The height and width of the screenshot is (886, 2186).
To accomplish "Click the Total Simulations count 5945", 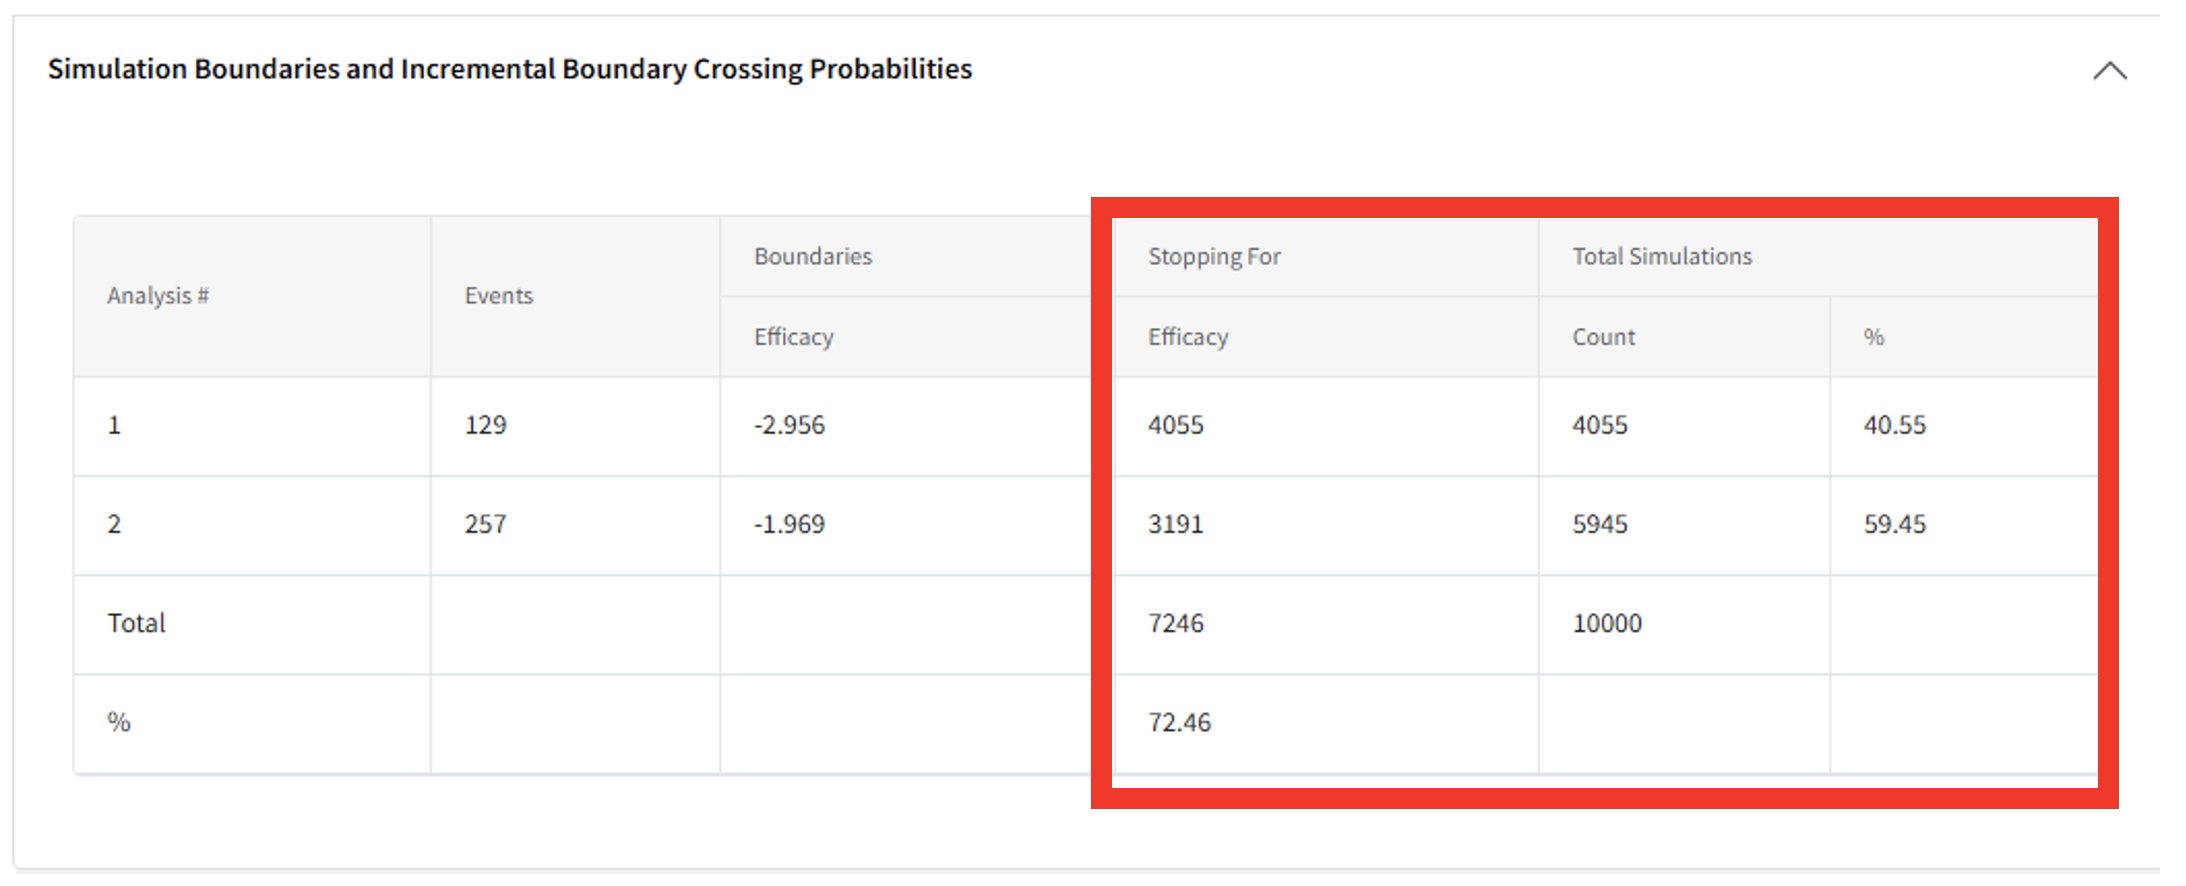I will [1599, 524].
